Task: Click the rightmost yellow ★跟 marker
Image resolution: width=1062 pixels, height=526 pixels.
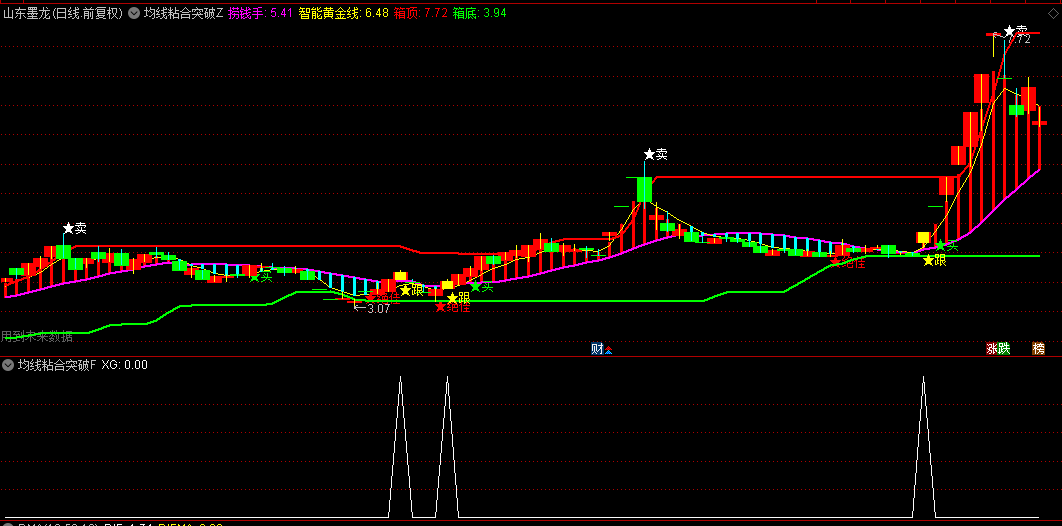Action: (x=935, y=261)
